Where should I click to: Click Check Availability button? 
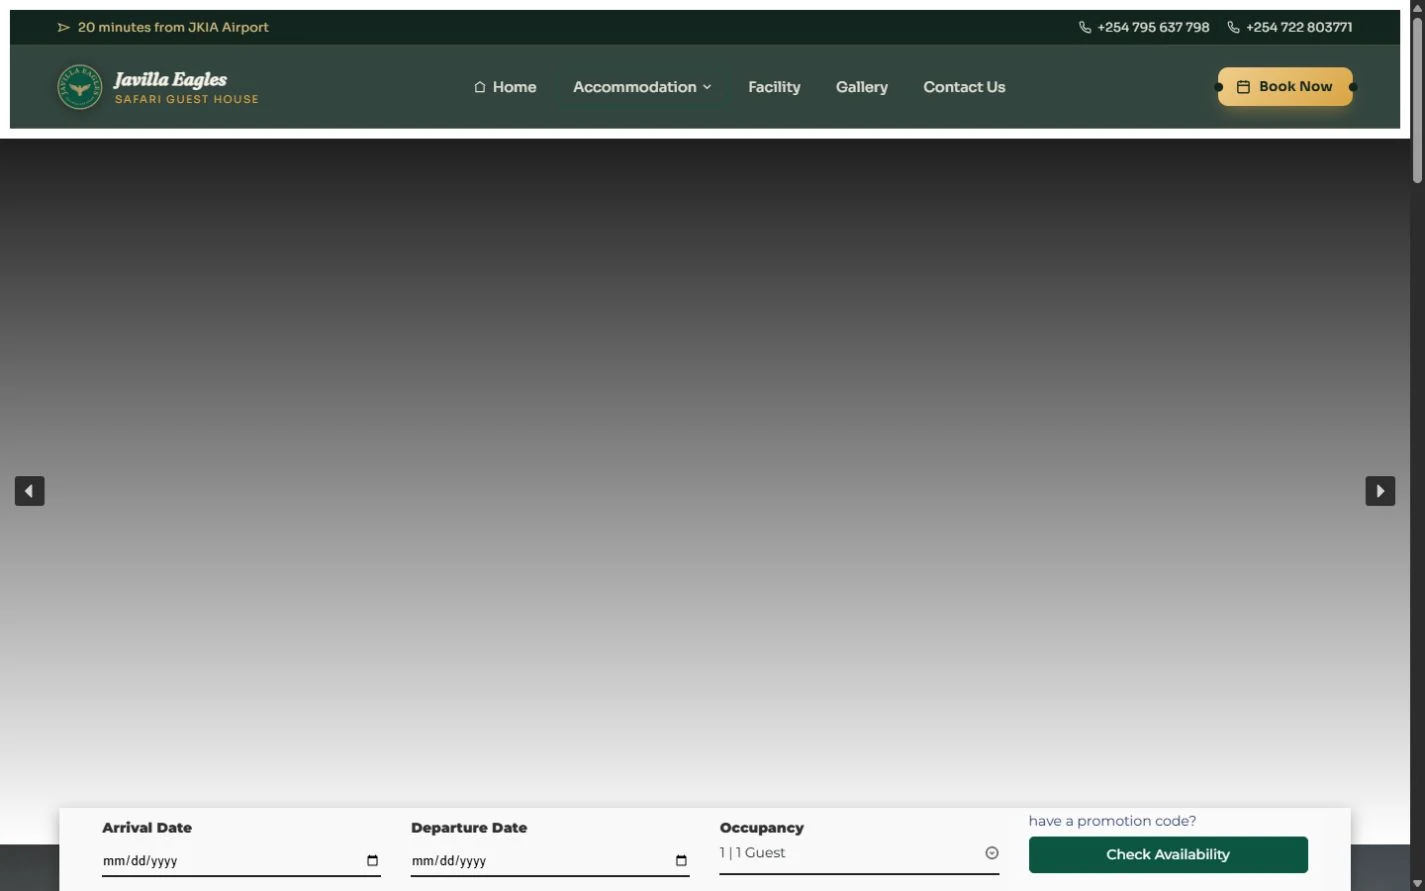point(1168,855)
